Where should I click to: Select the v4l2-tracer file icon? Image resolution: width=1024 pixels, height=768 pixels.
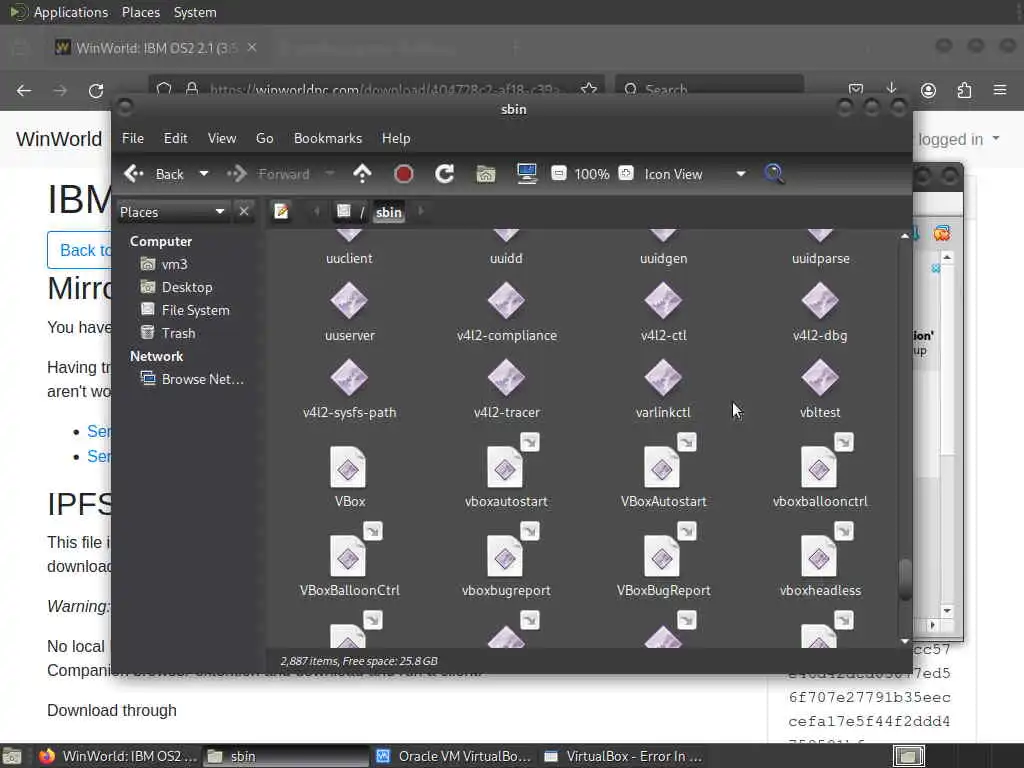(x=506, y=378)
